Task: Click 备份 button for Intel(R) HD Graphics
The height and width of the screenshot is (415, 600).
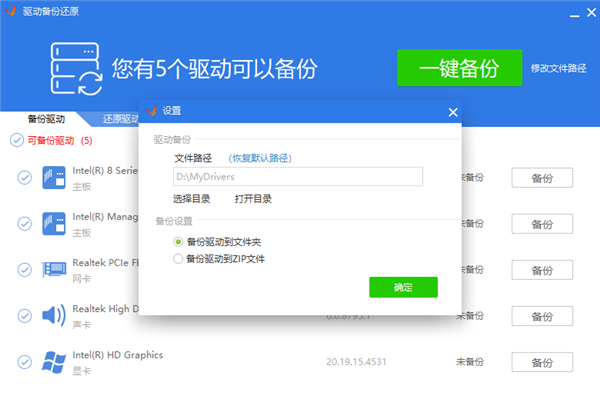Action: 542,362
